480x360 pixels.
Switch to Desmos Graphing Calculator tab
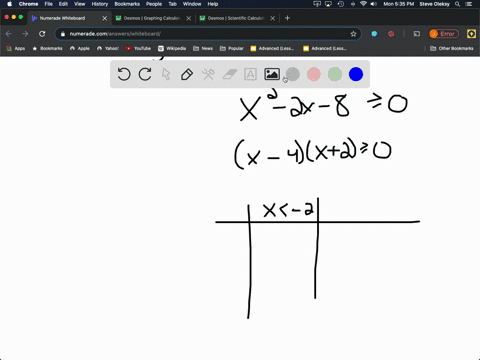pyautogui.click(x=152, y=18)
